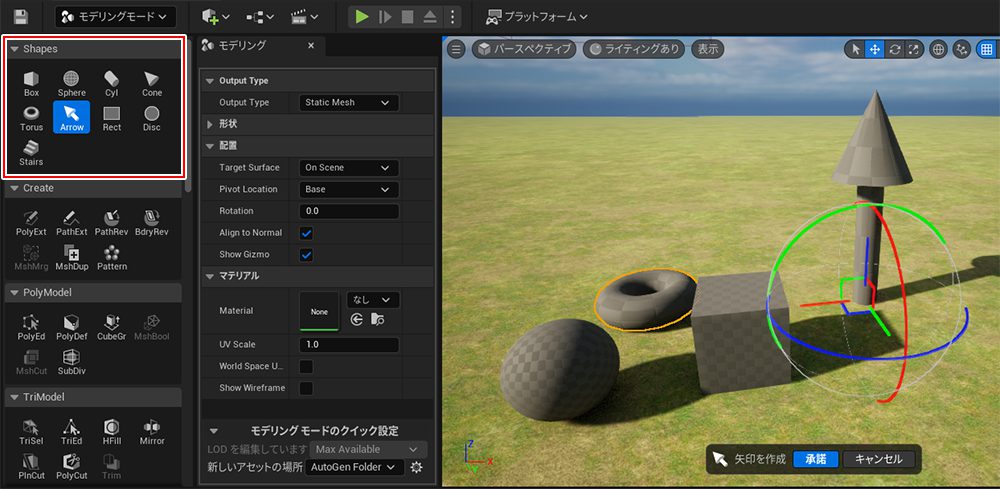Viewport: 1000px width, 489px height.
Task: Select the Box shape tool
Action: pyautogui.click(x=31, y=83)
